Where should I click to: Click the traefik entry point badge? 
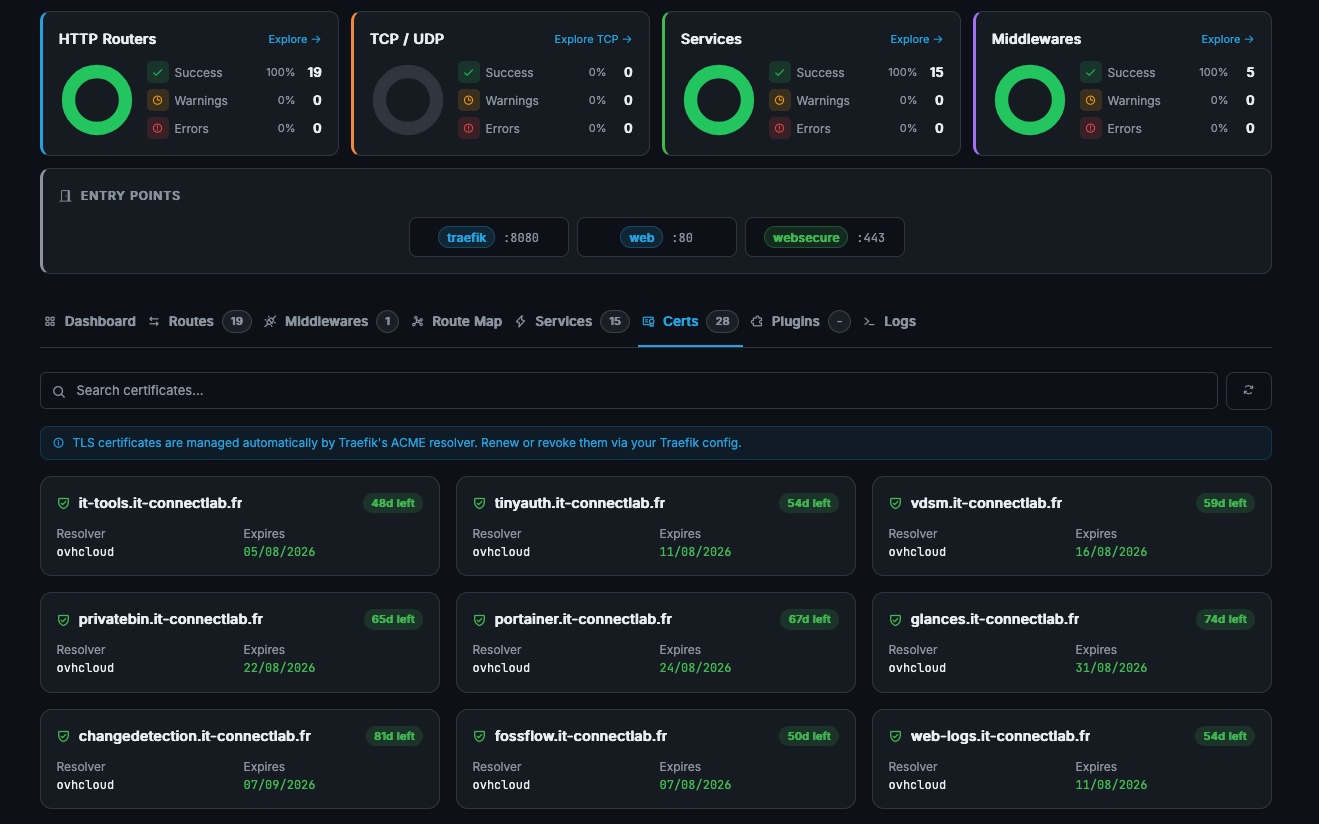(467, 237)
